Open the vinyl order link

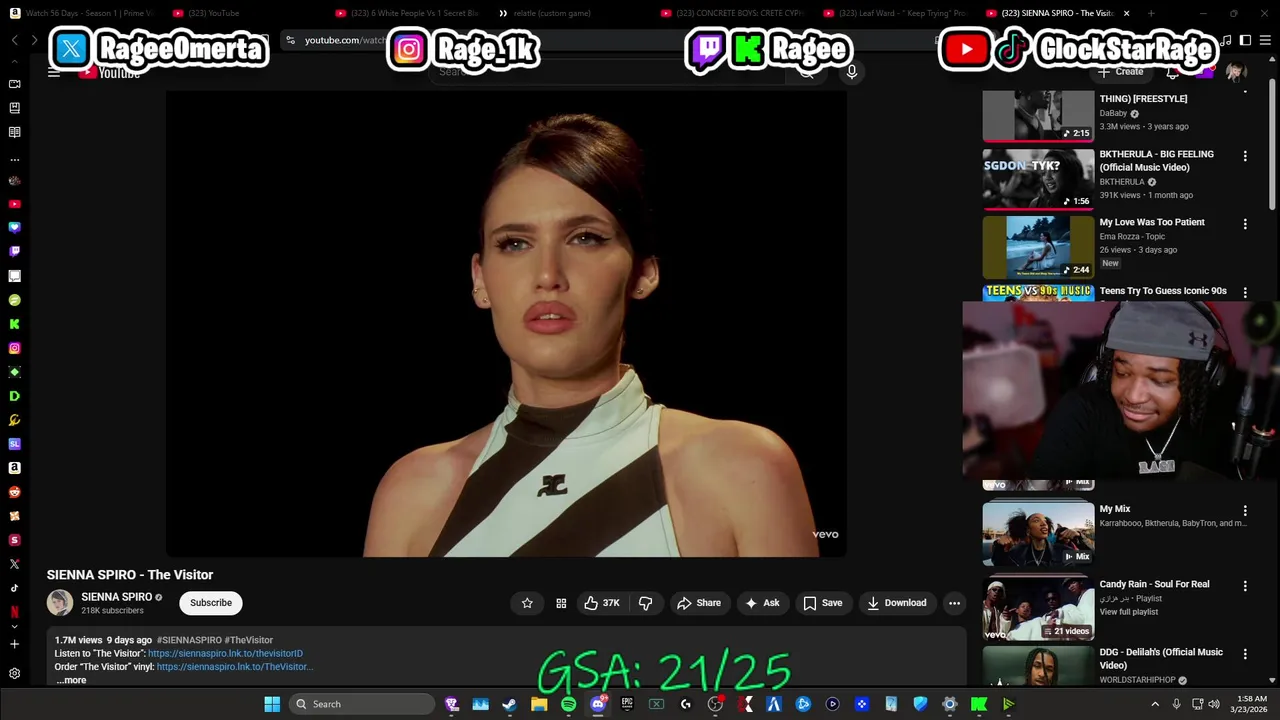click(234, 667)
